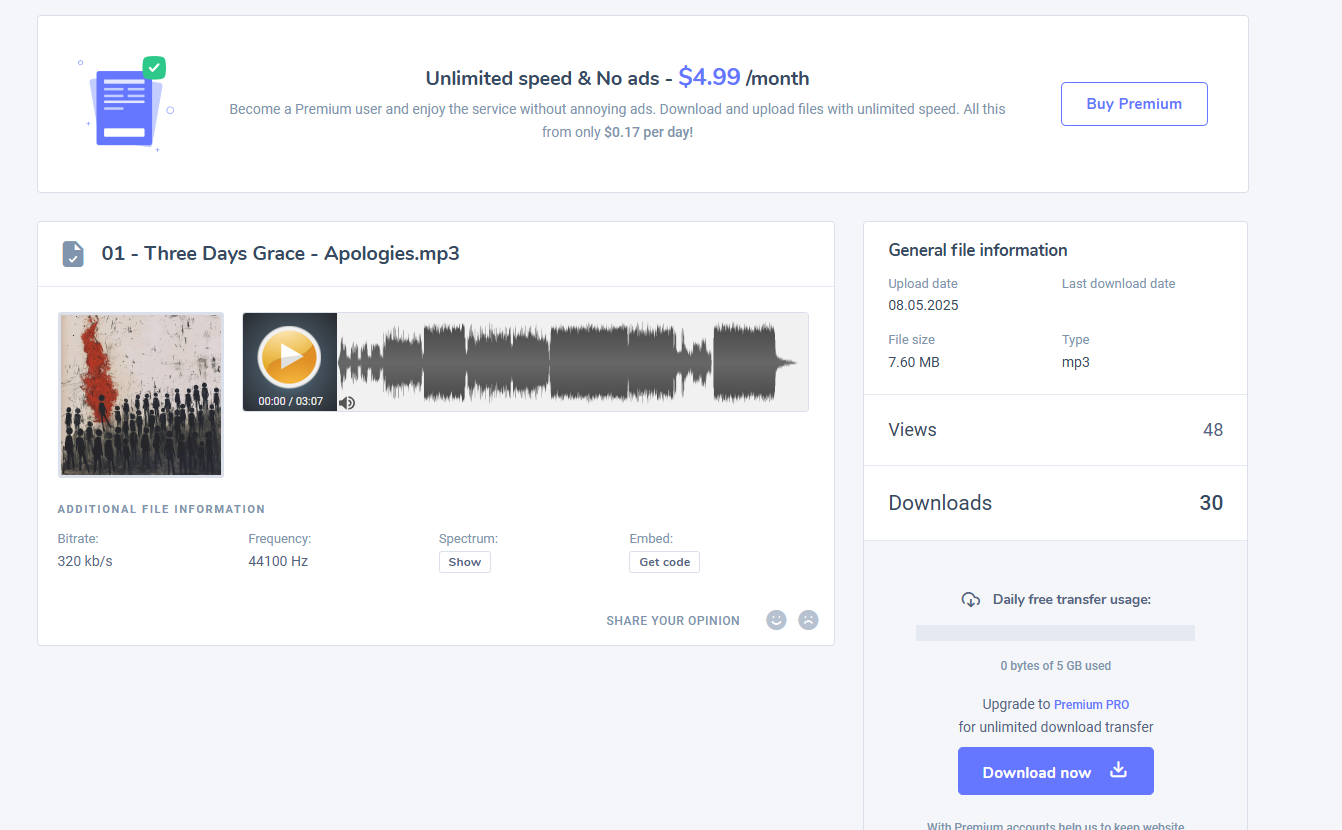Click the $4.99 price text
The width and height of the screenshot is (1342, 830).
click(709, 77)
